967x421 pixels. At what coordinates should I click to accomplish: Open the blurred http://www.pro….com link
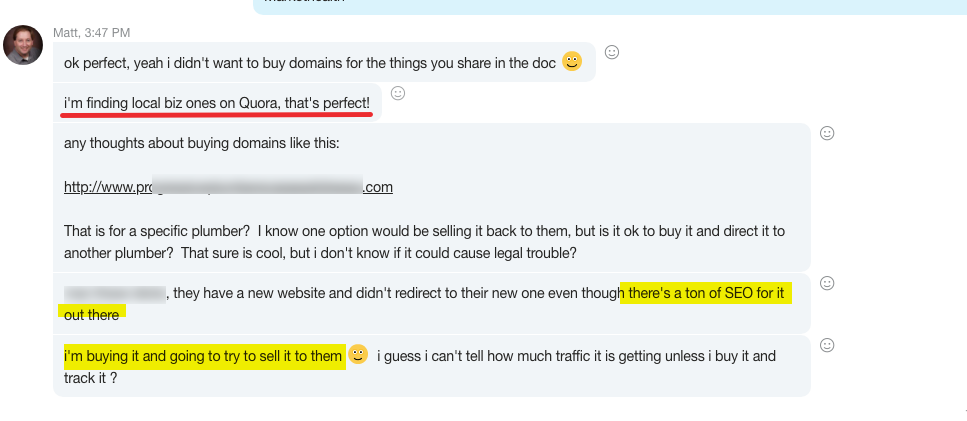pyautogui.click(x=228, y=186)
